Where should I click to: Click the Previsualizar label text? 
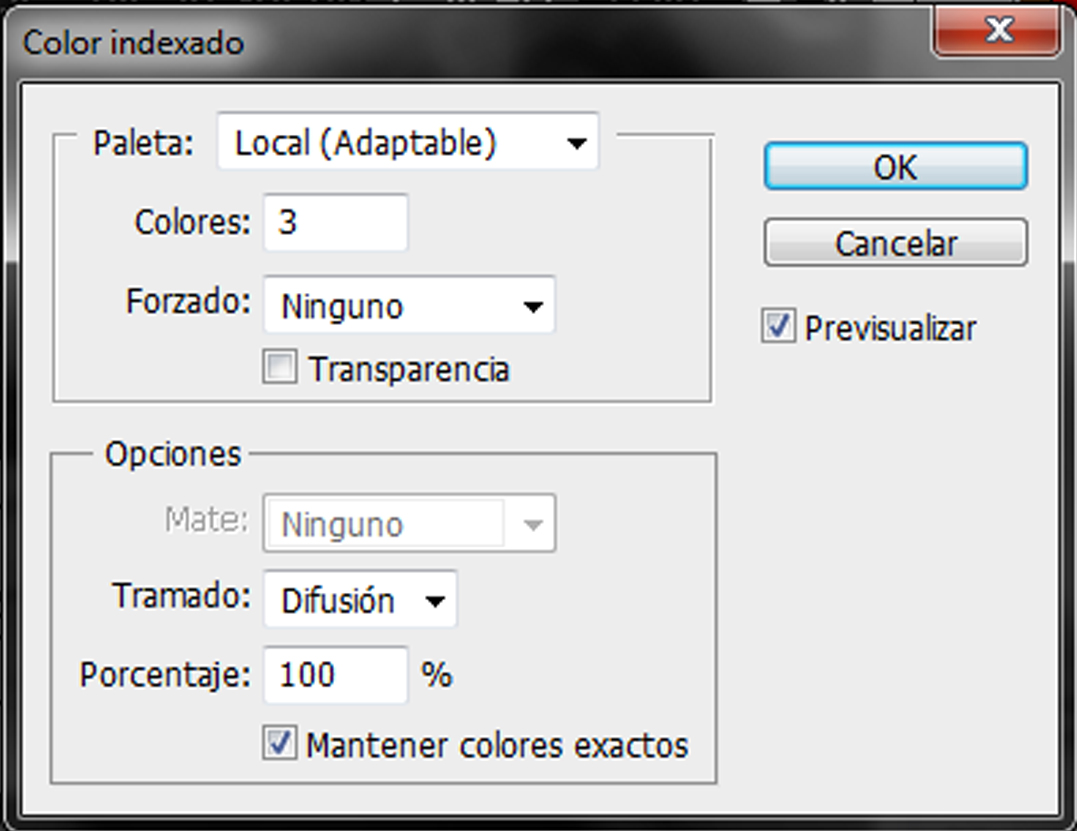click(890, 328)
